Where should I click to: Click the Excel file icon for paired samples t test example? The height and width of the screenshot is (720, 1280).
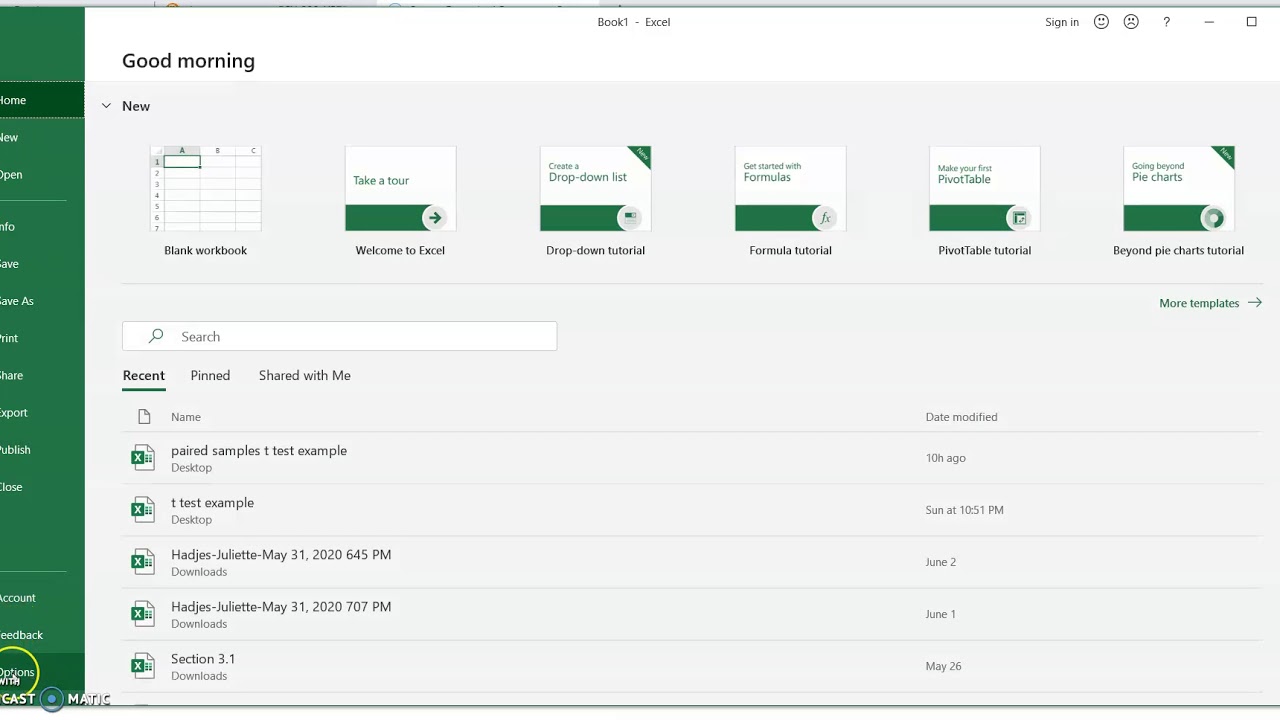pyautogui.click(x=143, y=458)
